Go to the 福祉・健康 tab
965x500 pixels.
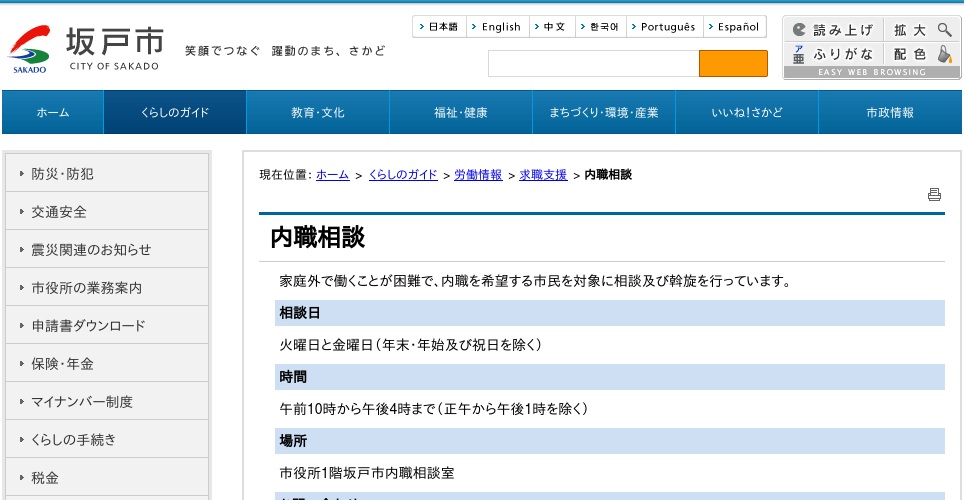[x=461, y=113]
